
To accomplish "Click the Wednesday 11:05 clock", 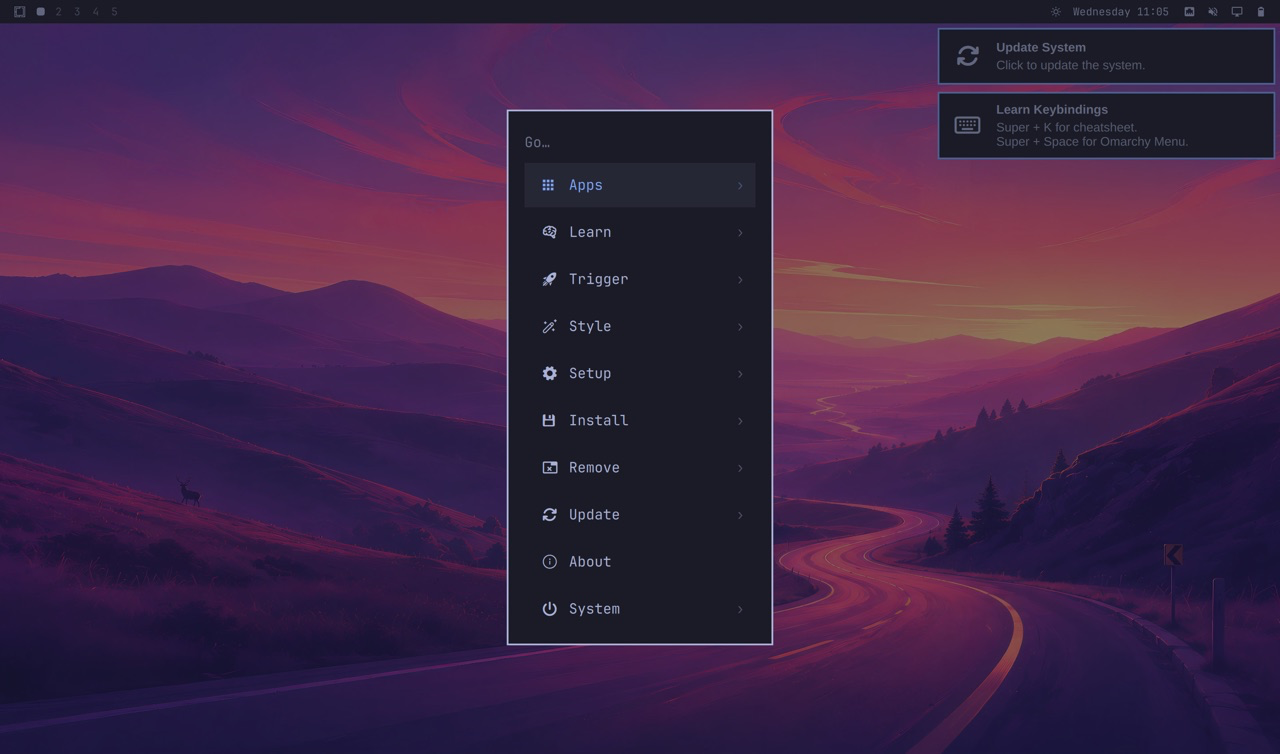I will click(x=1120, y=12).
